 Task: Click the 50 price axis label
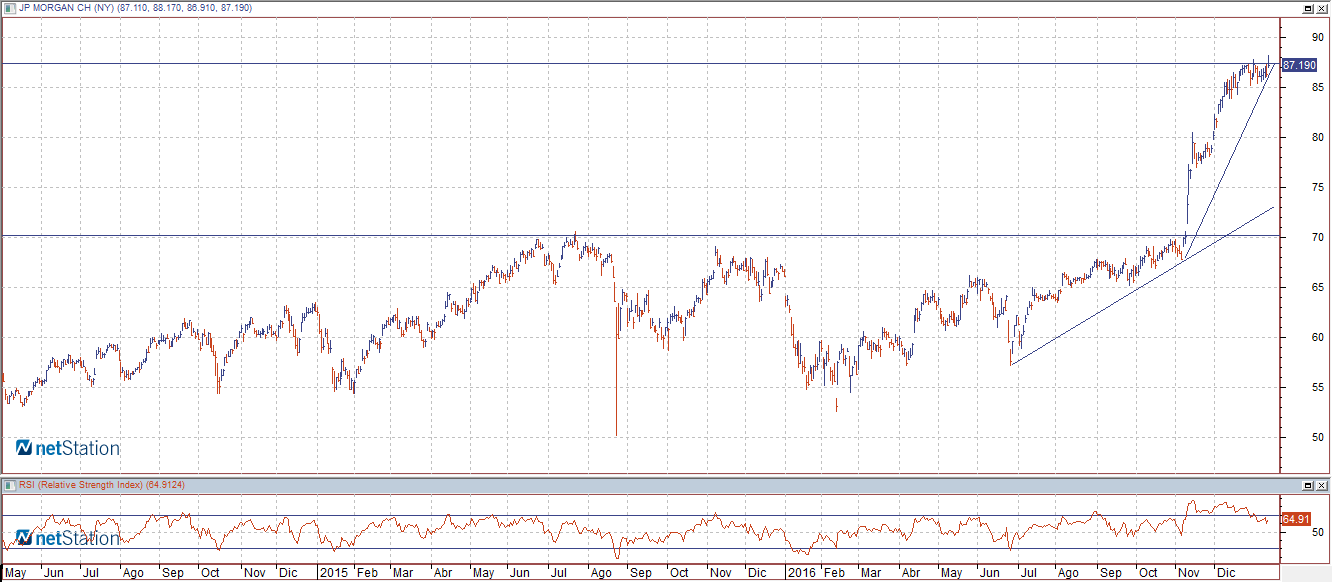point(1318,437)
